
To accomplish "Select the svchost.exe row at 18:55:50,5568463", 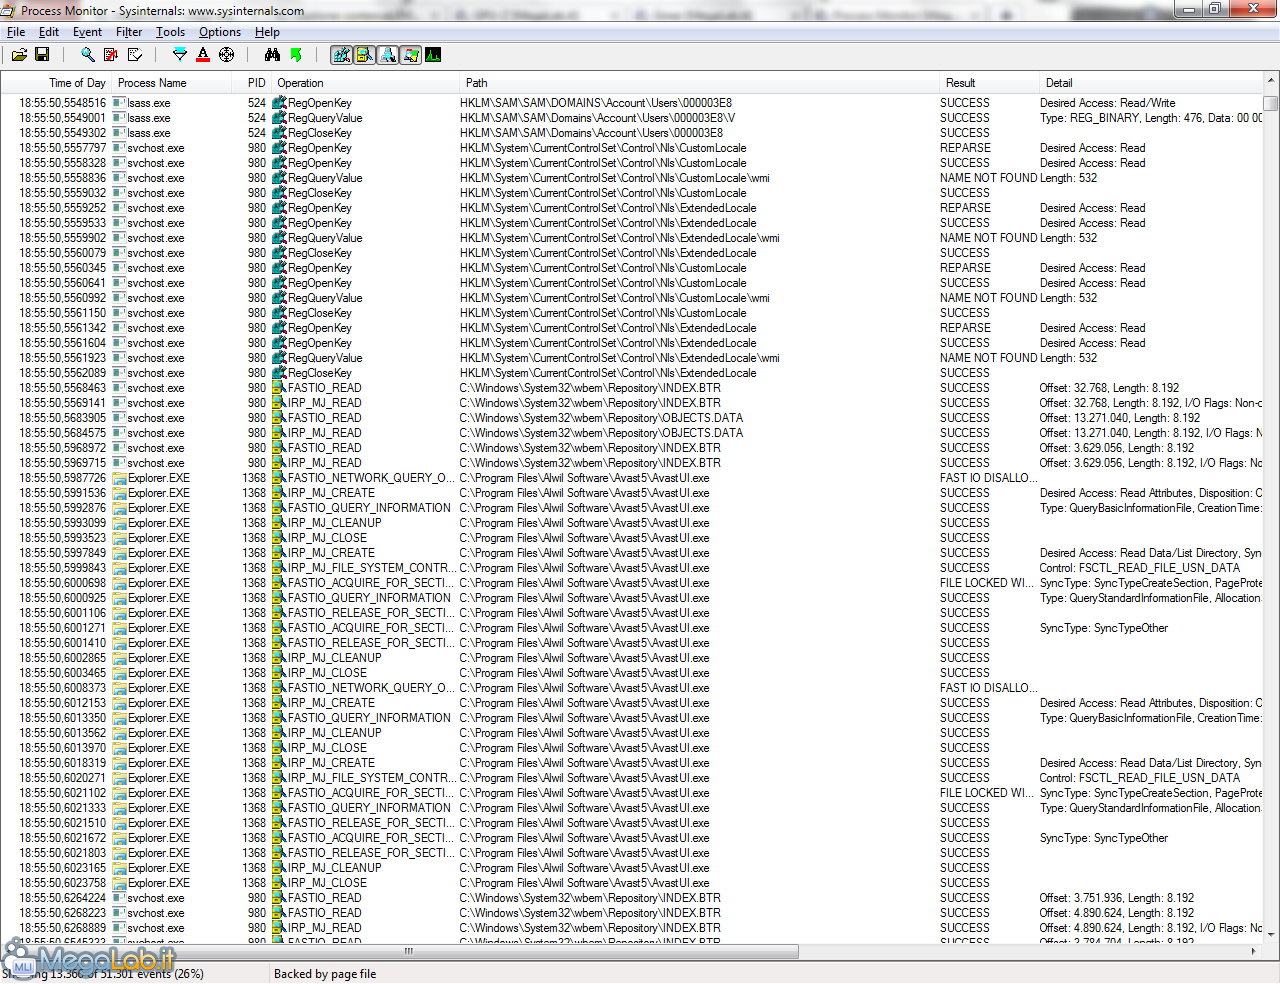I will tap(632, 388).
